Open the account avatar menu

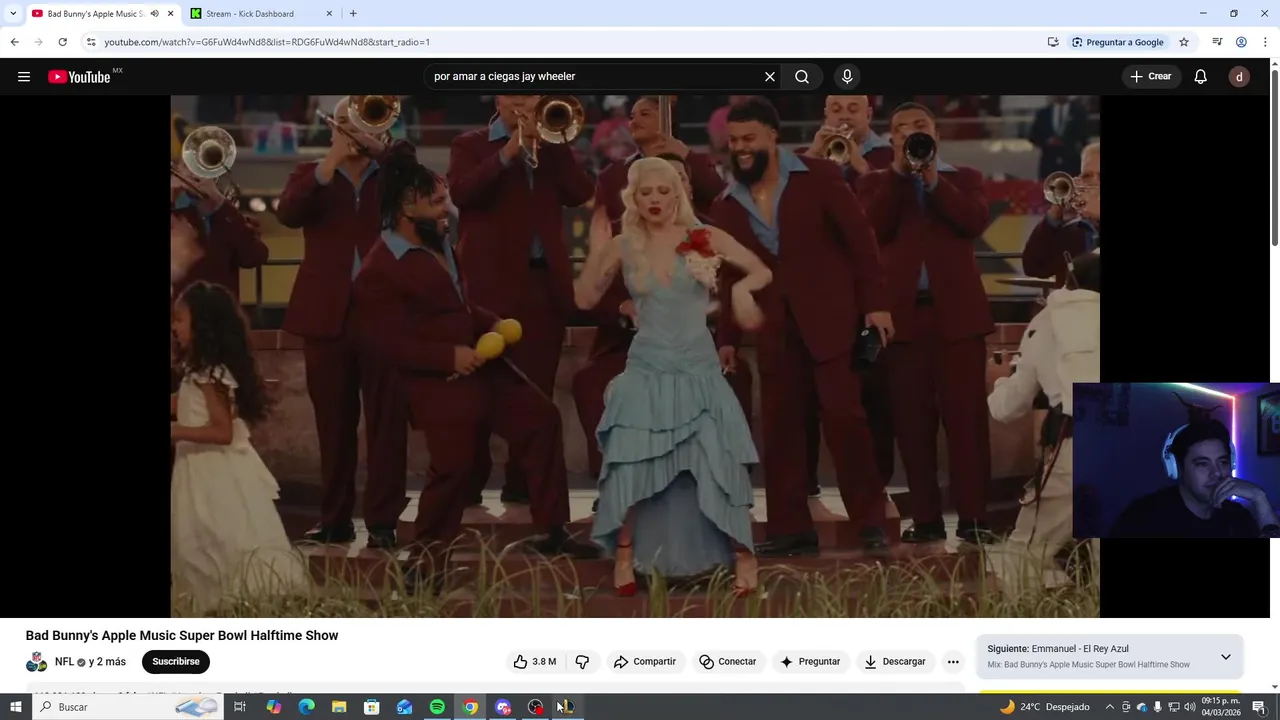pyautogui.click(x=1239, y=77)
